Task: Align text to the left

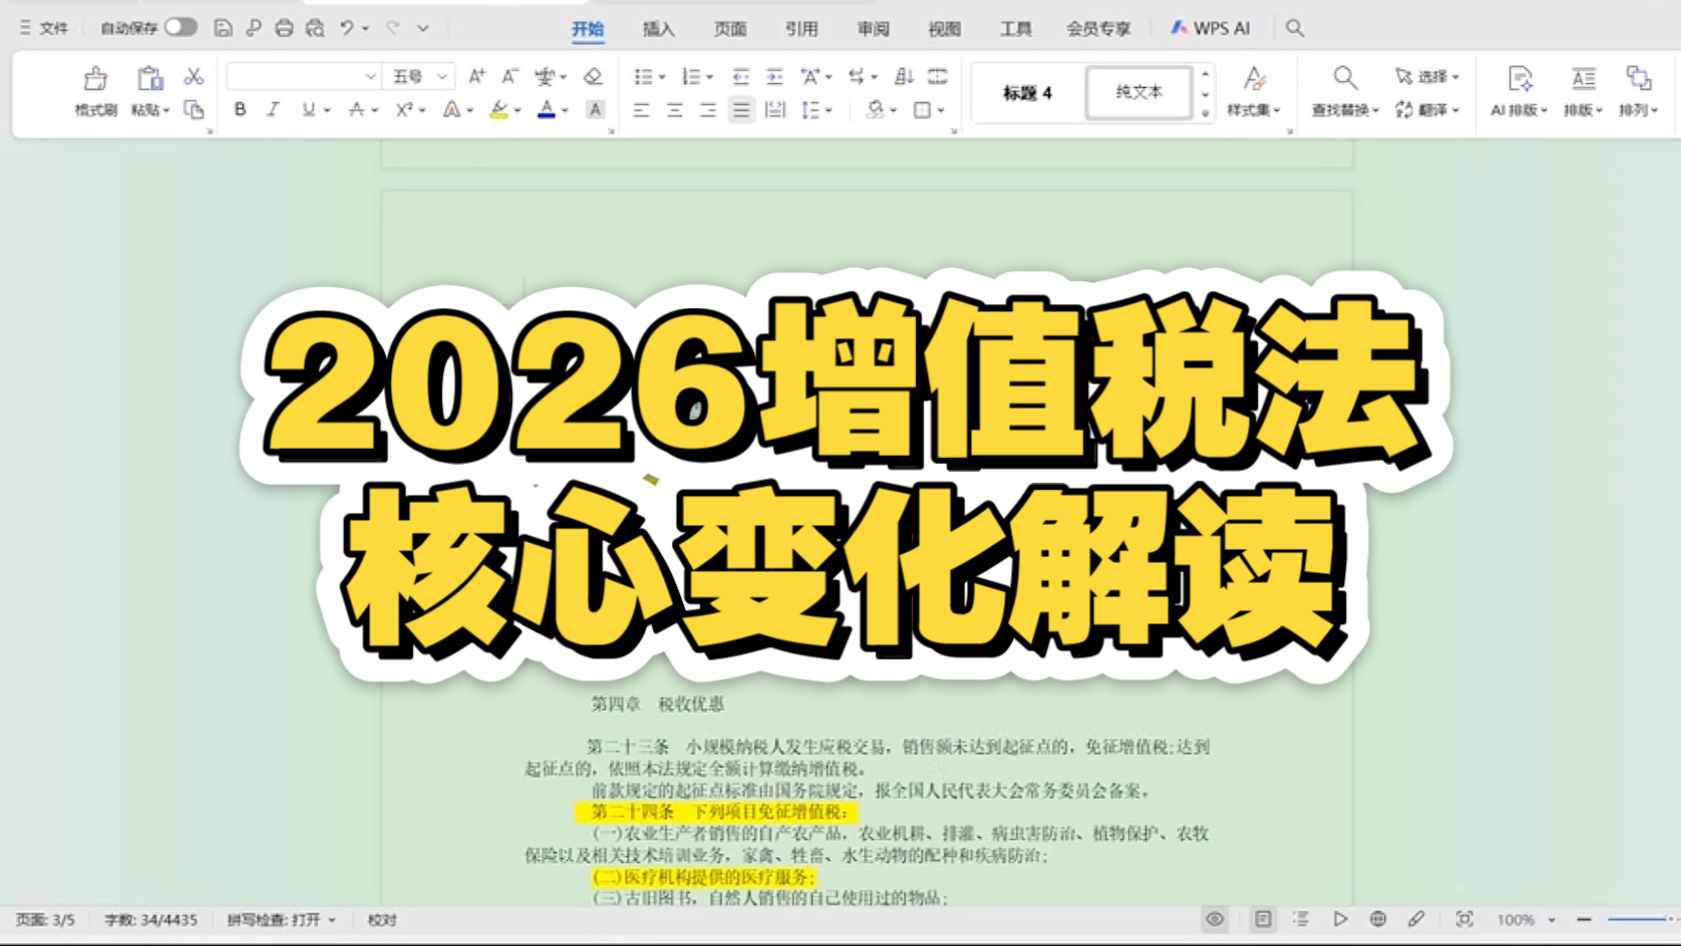Action: [x=642, y=110]
